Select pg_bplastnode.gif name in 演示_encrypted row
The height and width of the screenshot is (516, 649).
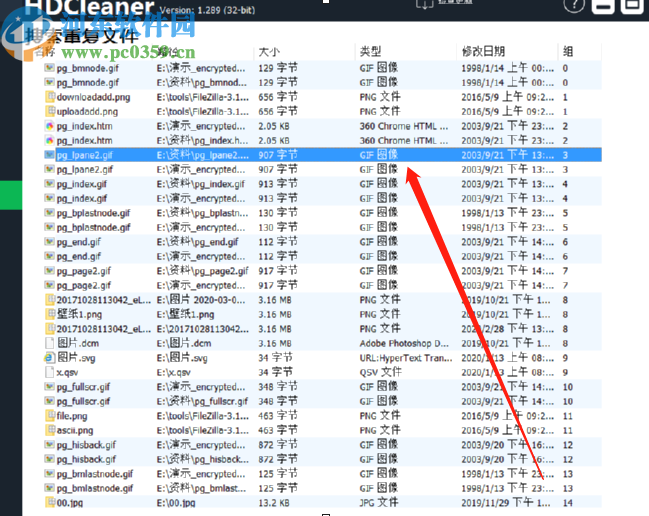click(x=94, y=228)
